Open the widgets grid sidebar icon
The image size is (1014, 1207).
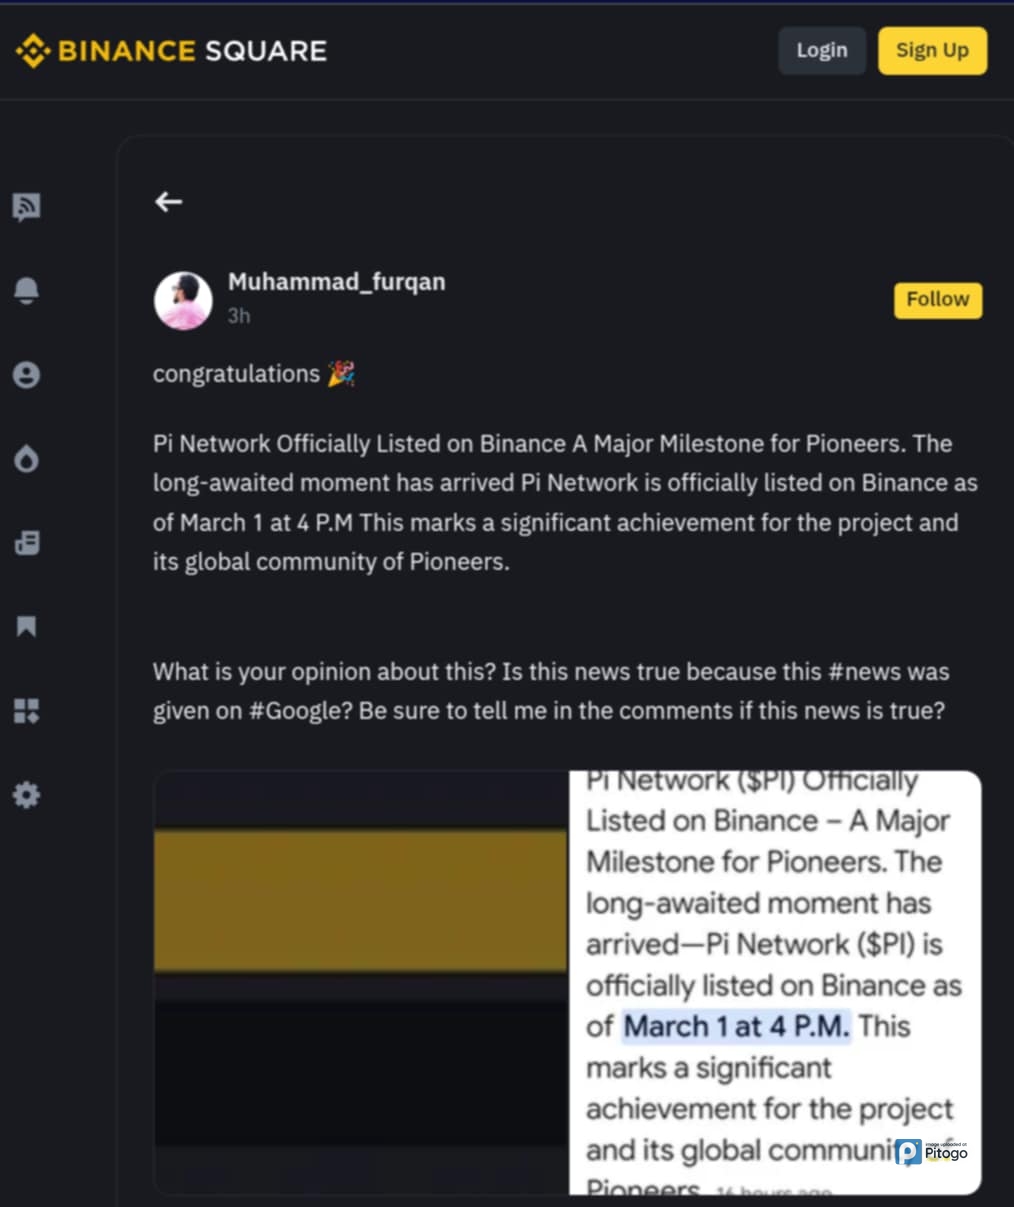click(27, 711)
